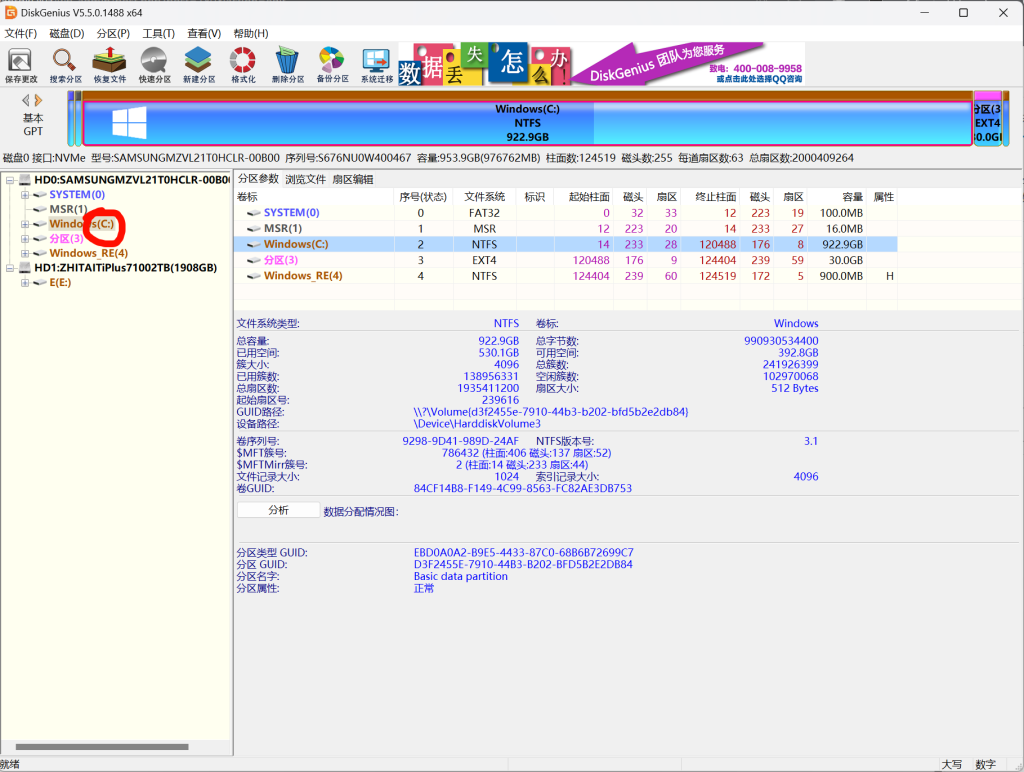
Task: Click the 卷标 column header
Action: click(314, 197)
